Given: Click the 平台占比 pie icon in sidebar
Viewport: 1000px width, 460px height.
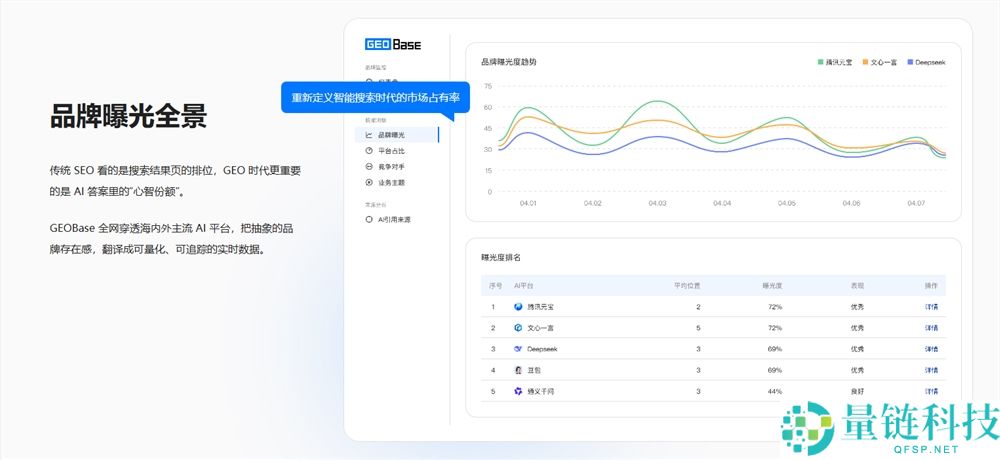Looking at the screenshot, I should click(369, 151).
